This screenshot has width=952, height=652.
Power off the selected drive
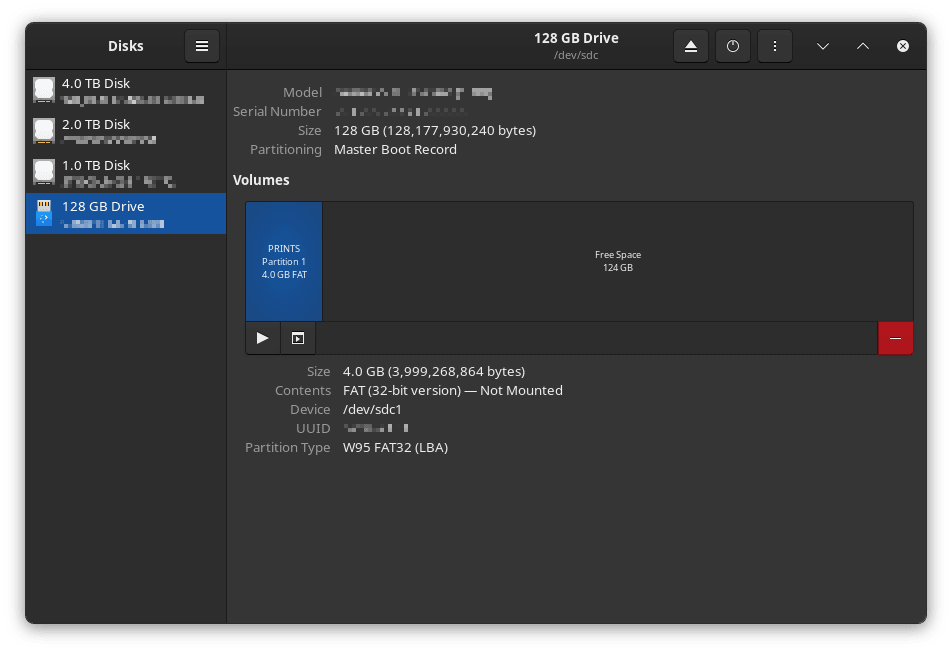(732, 46)
